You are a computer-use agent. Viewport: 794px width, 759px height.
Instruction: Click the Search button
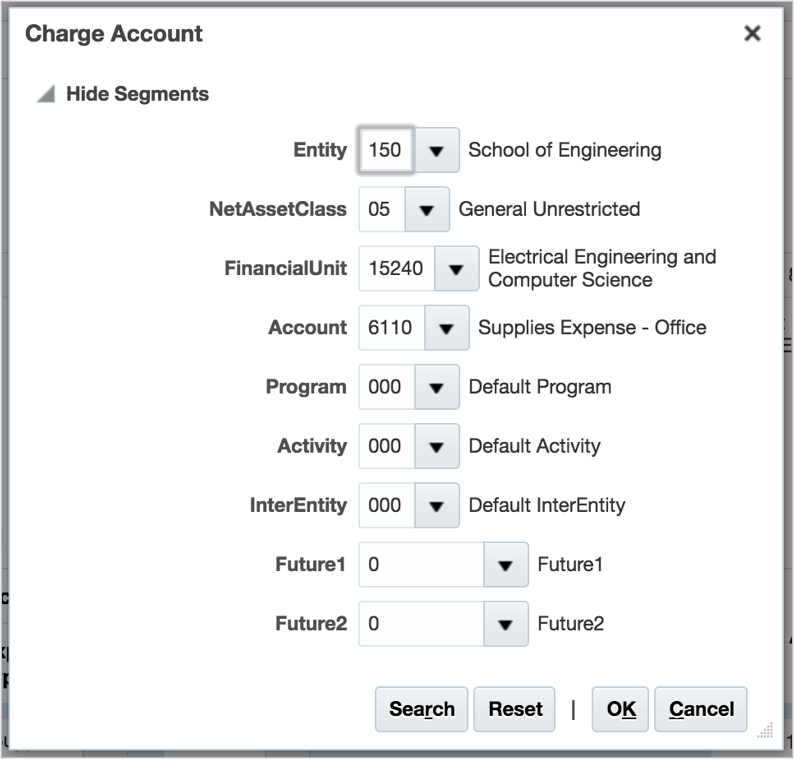421,709
